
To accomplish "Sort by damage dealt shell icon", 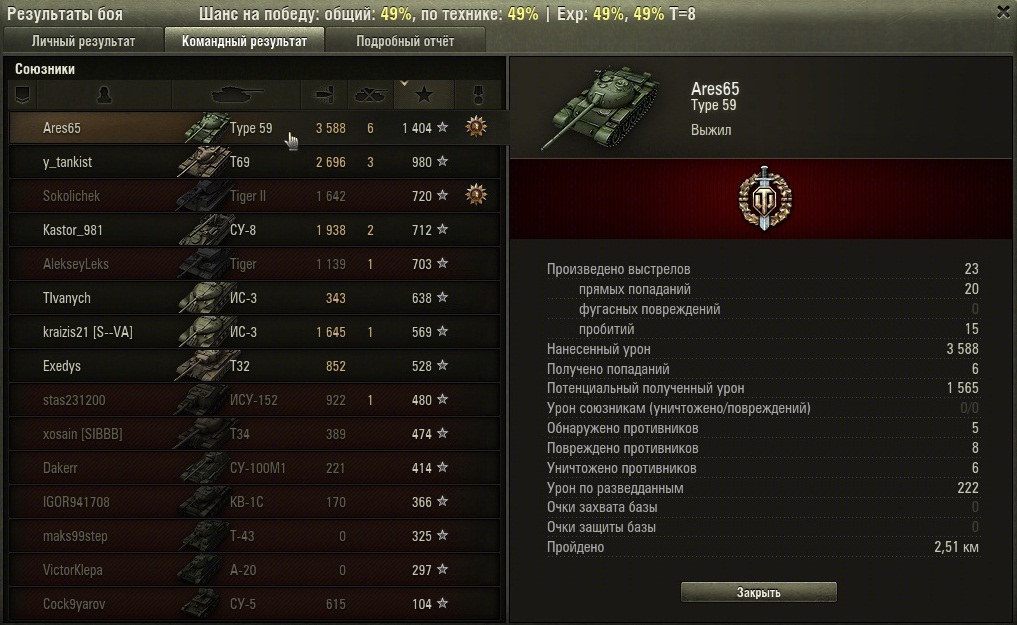I will click(324, 95).
